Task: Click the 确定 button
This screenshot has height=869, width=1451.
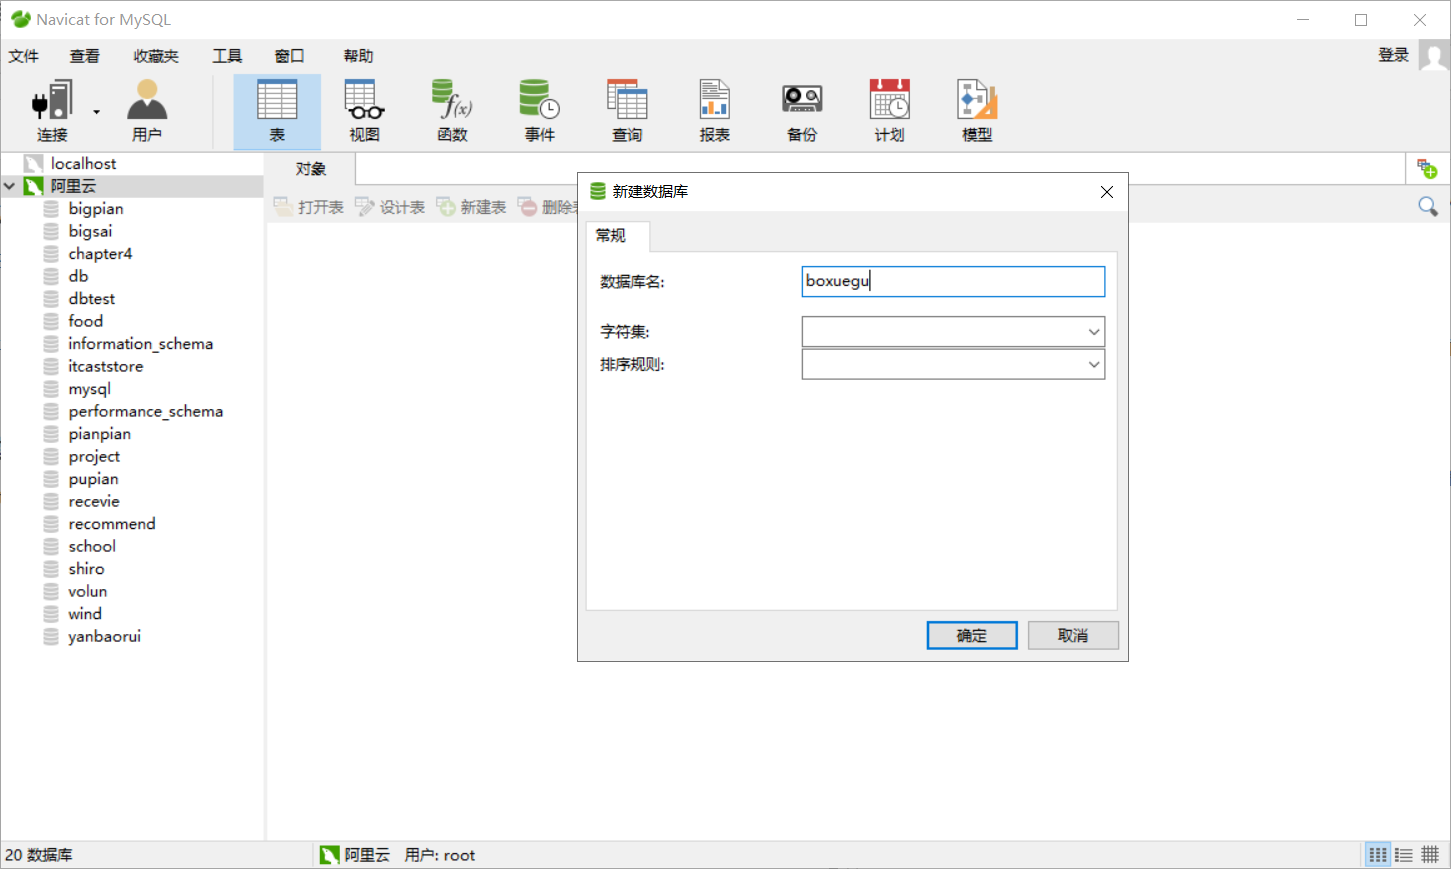Action: [x=972, y=635]
